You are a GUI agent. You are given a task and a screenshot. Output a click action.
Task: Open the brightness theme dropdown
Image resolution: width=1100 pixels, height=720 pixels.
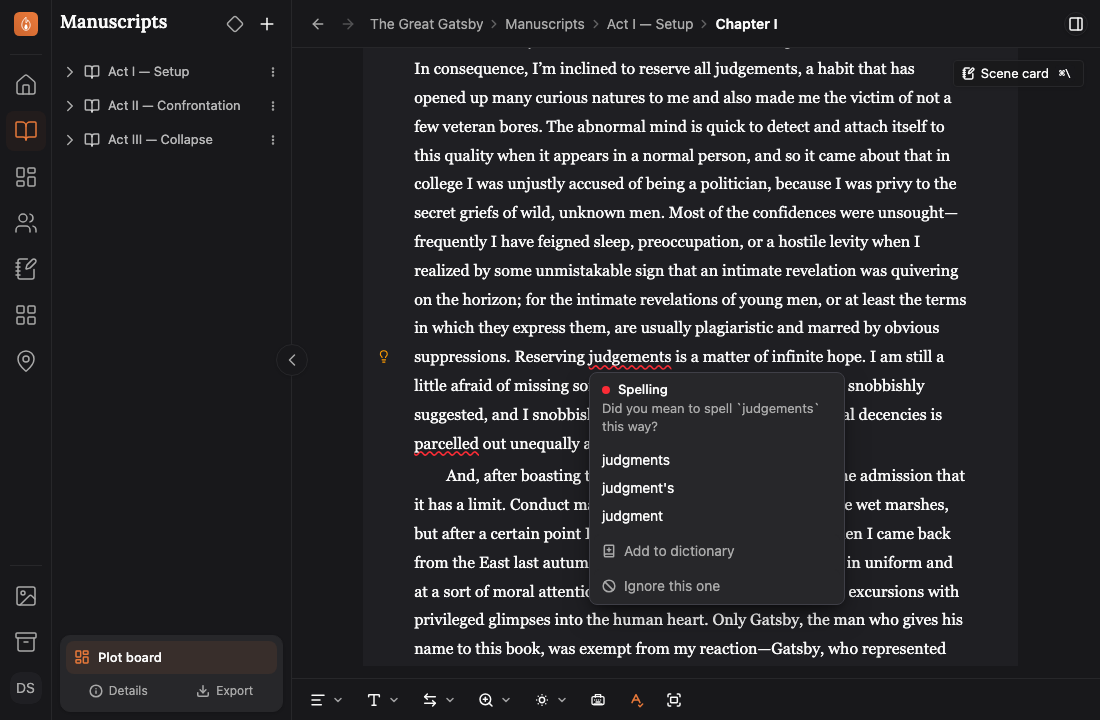[x=551, y=700]
